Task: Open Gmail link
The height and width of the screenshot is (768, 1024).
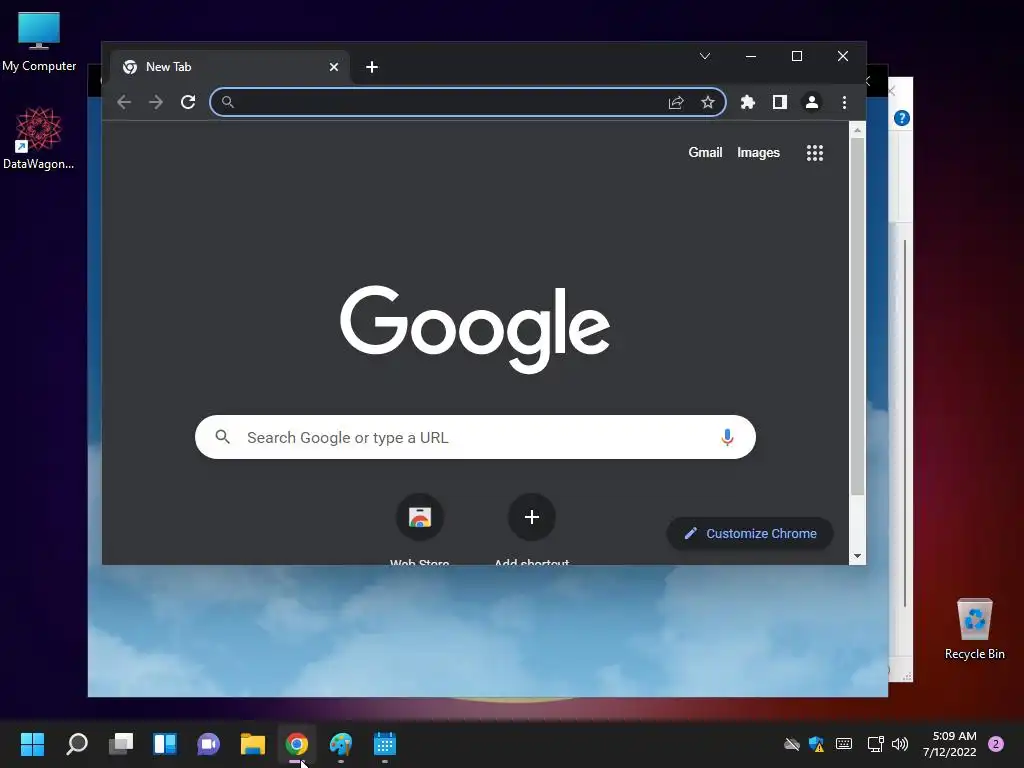Action: click(705, 152)
